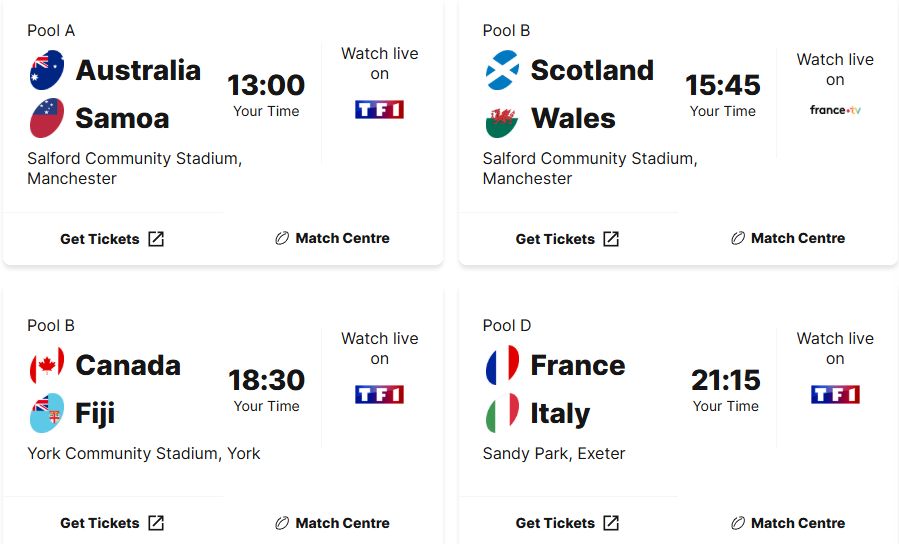Click the Scotland flag icon

(502, 70)
